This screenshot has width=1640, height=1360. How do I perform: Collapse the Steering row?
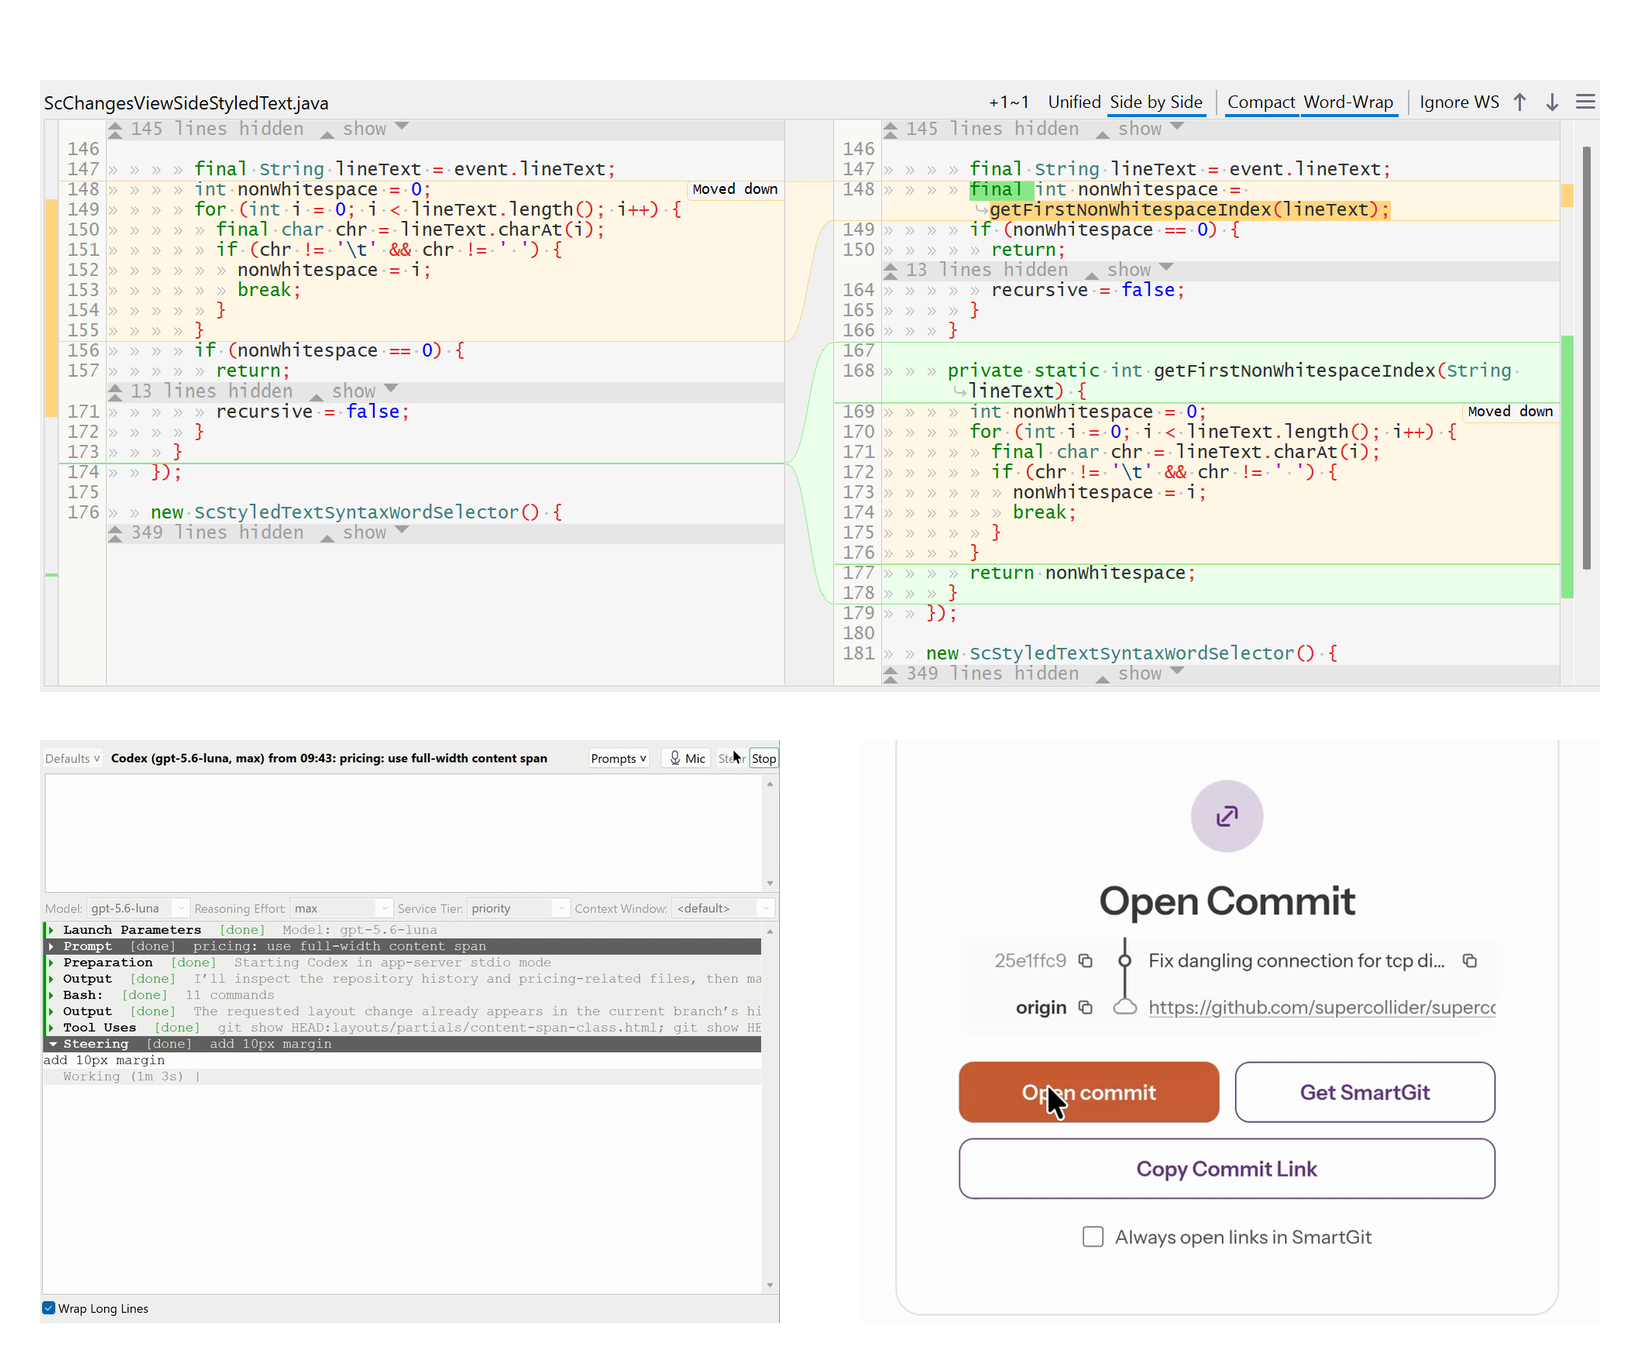(x=52, y=1044)
